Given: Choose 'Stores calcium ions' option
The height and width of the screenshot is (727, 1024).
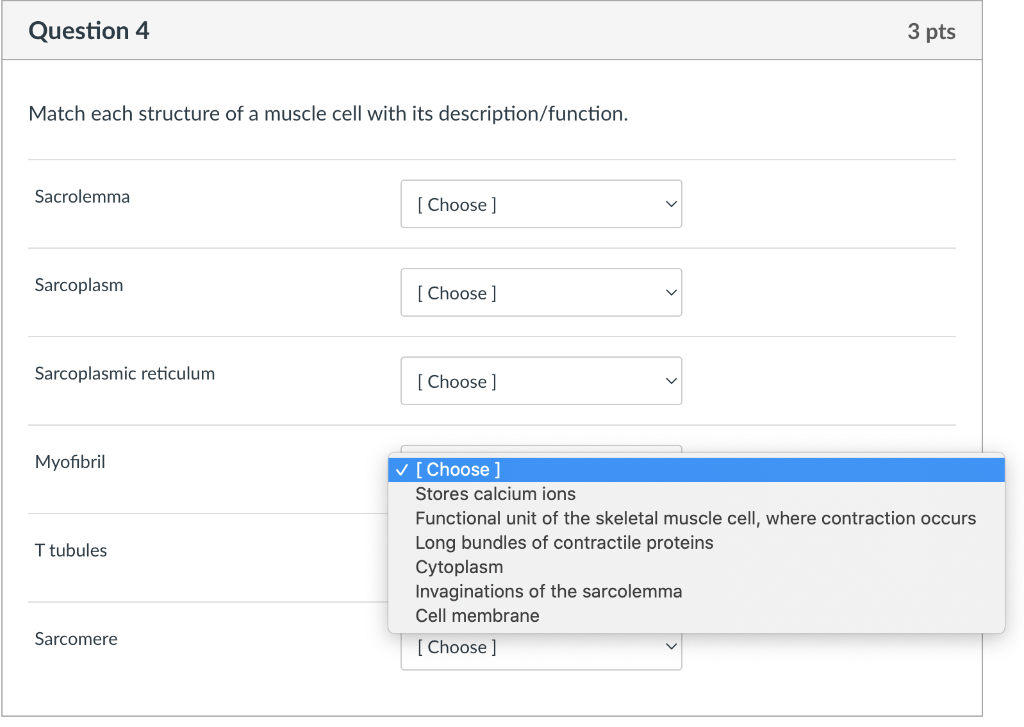Looking at the screenshot, I should click(496, 494).
